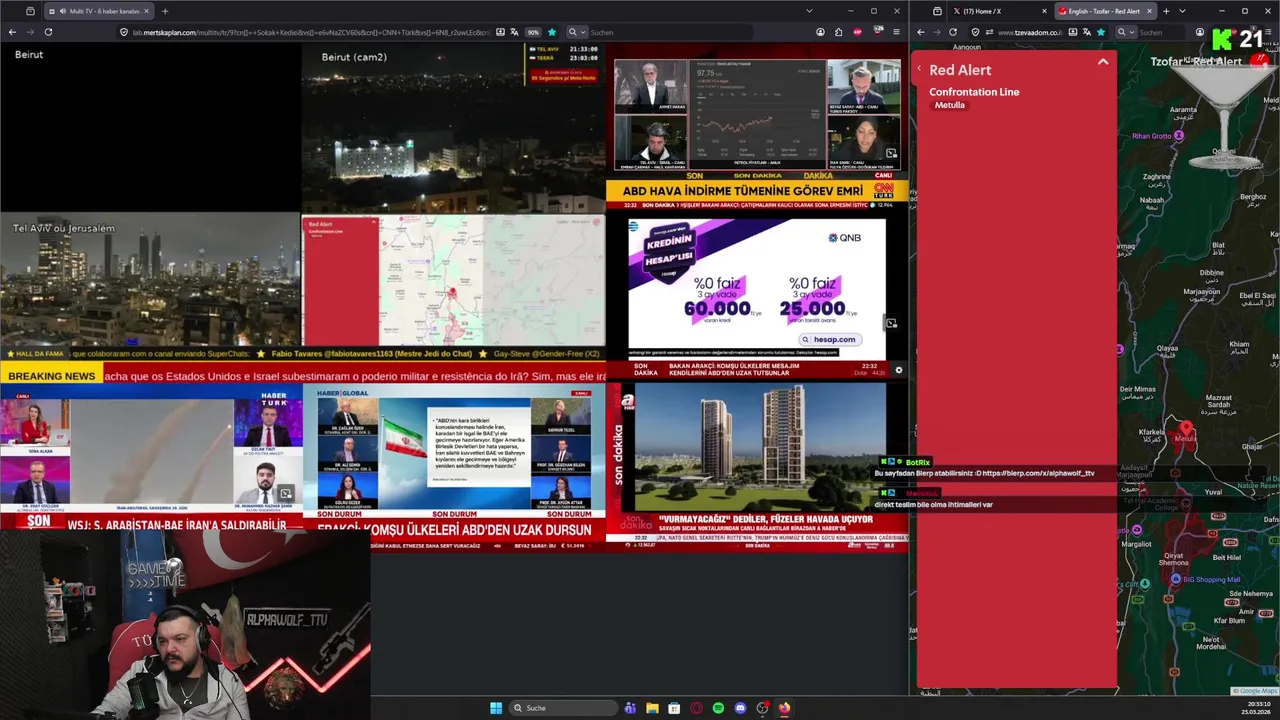Select the Beirut camera feed
Viewport: 1280px width, 720px height.
click(150, 128)
